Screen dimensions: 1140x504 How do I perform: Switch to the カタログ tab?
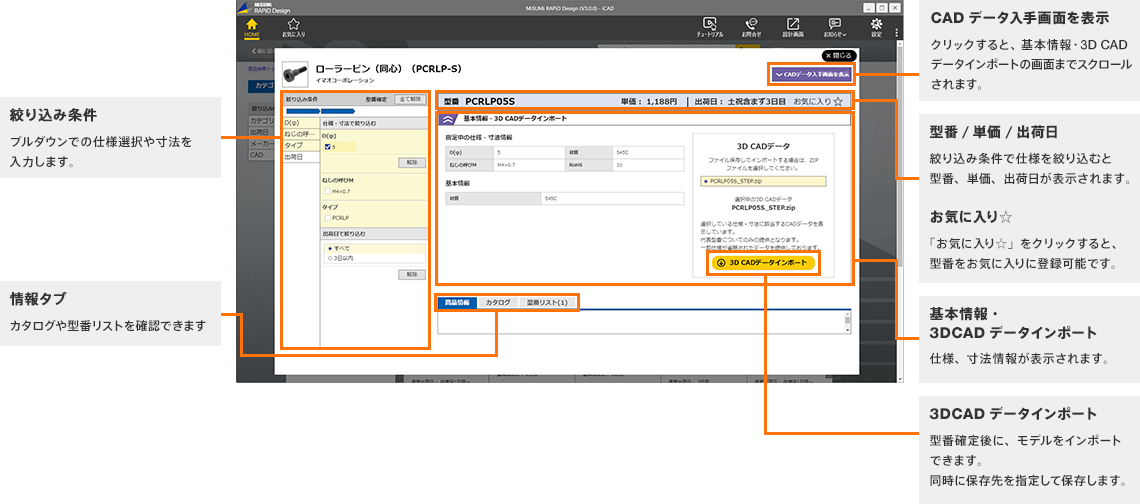[x=497, y=302]
